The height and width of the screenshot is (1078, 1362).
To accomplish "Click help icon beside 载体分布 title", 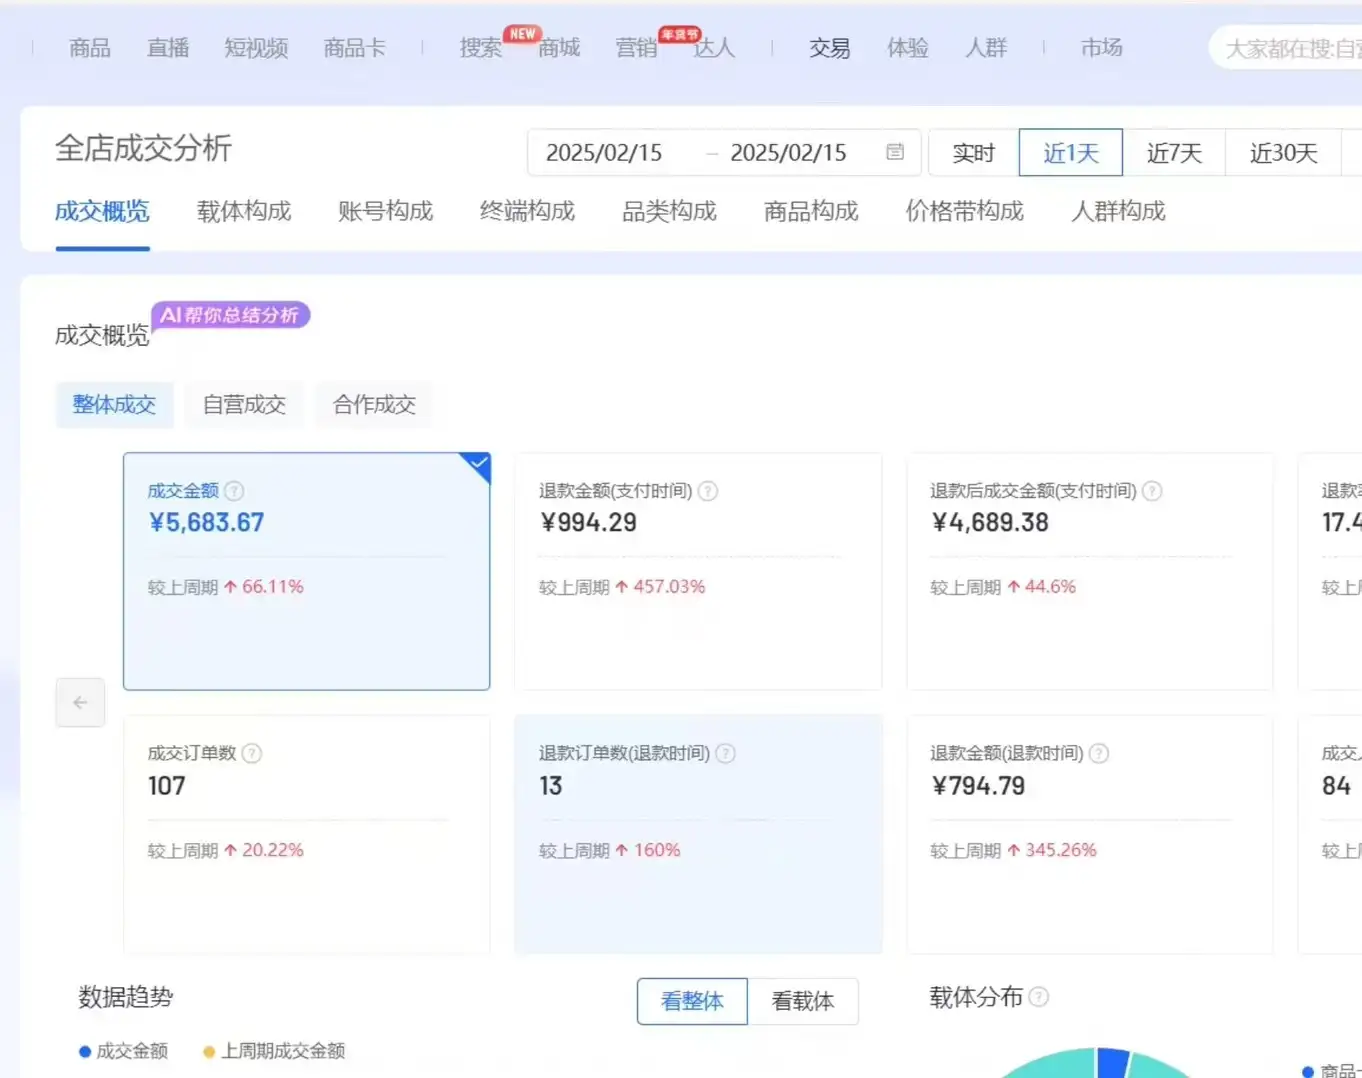I will pos(1039,997).
